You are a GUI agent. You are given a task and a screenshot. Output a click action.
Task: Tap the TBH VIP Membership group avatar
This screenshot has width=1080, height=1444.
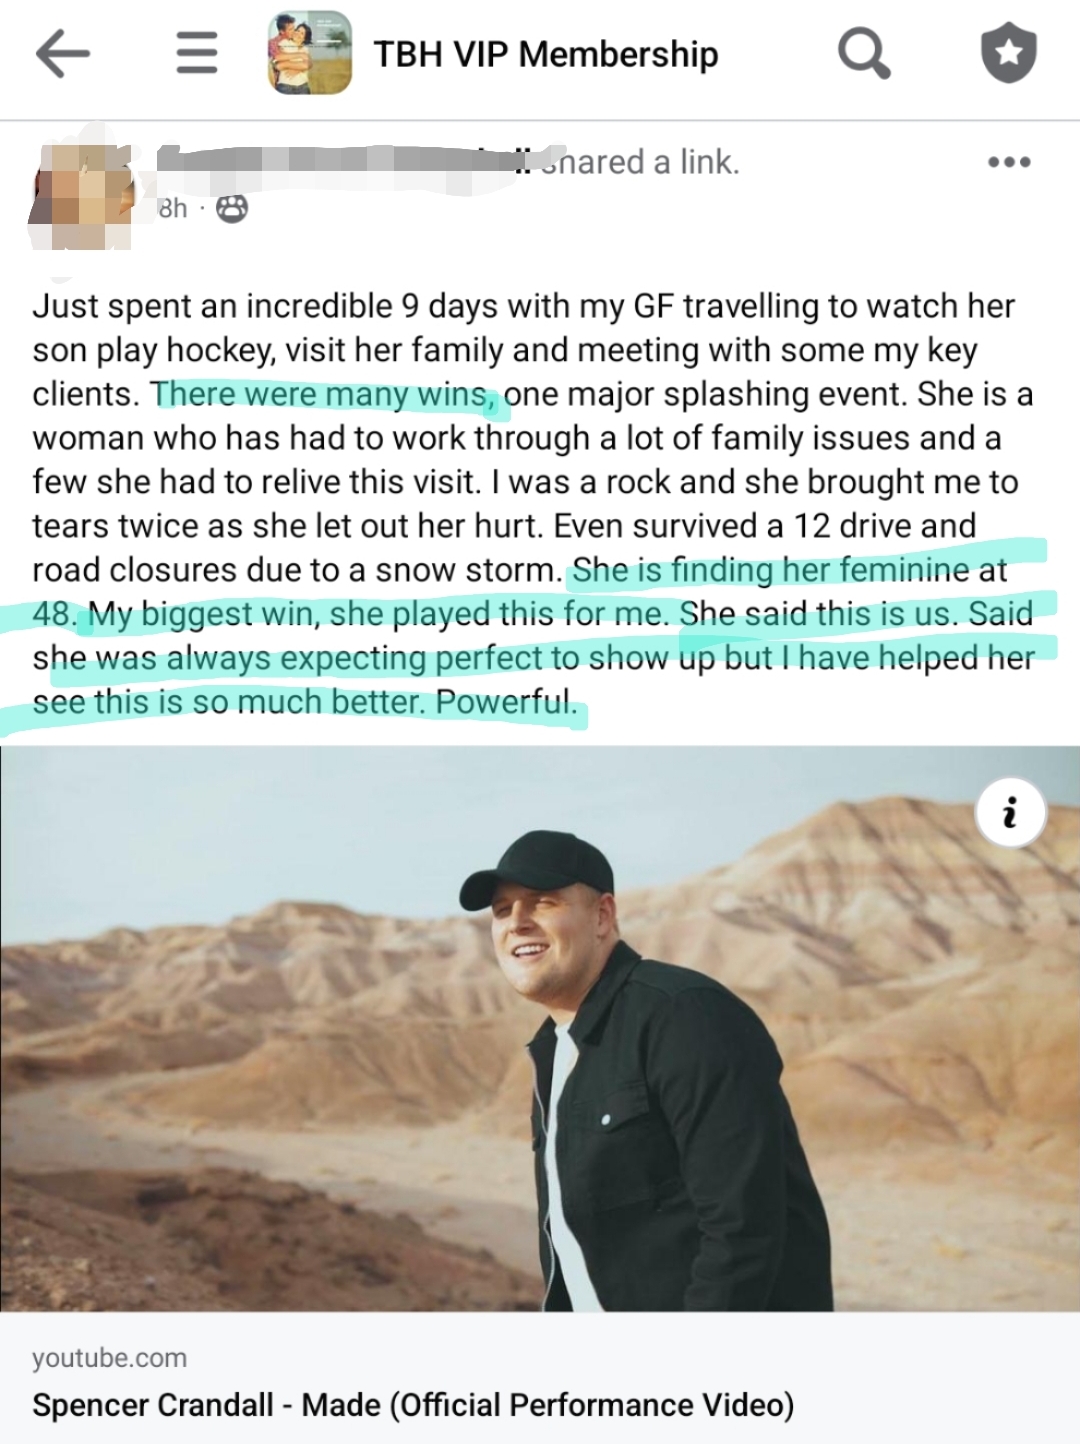click(x=310, y=53)
